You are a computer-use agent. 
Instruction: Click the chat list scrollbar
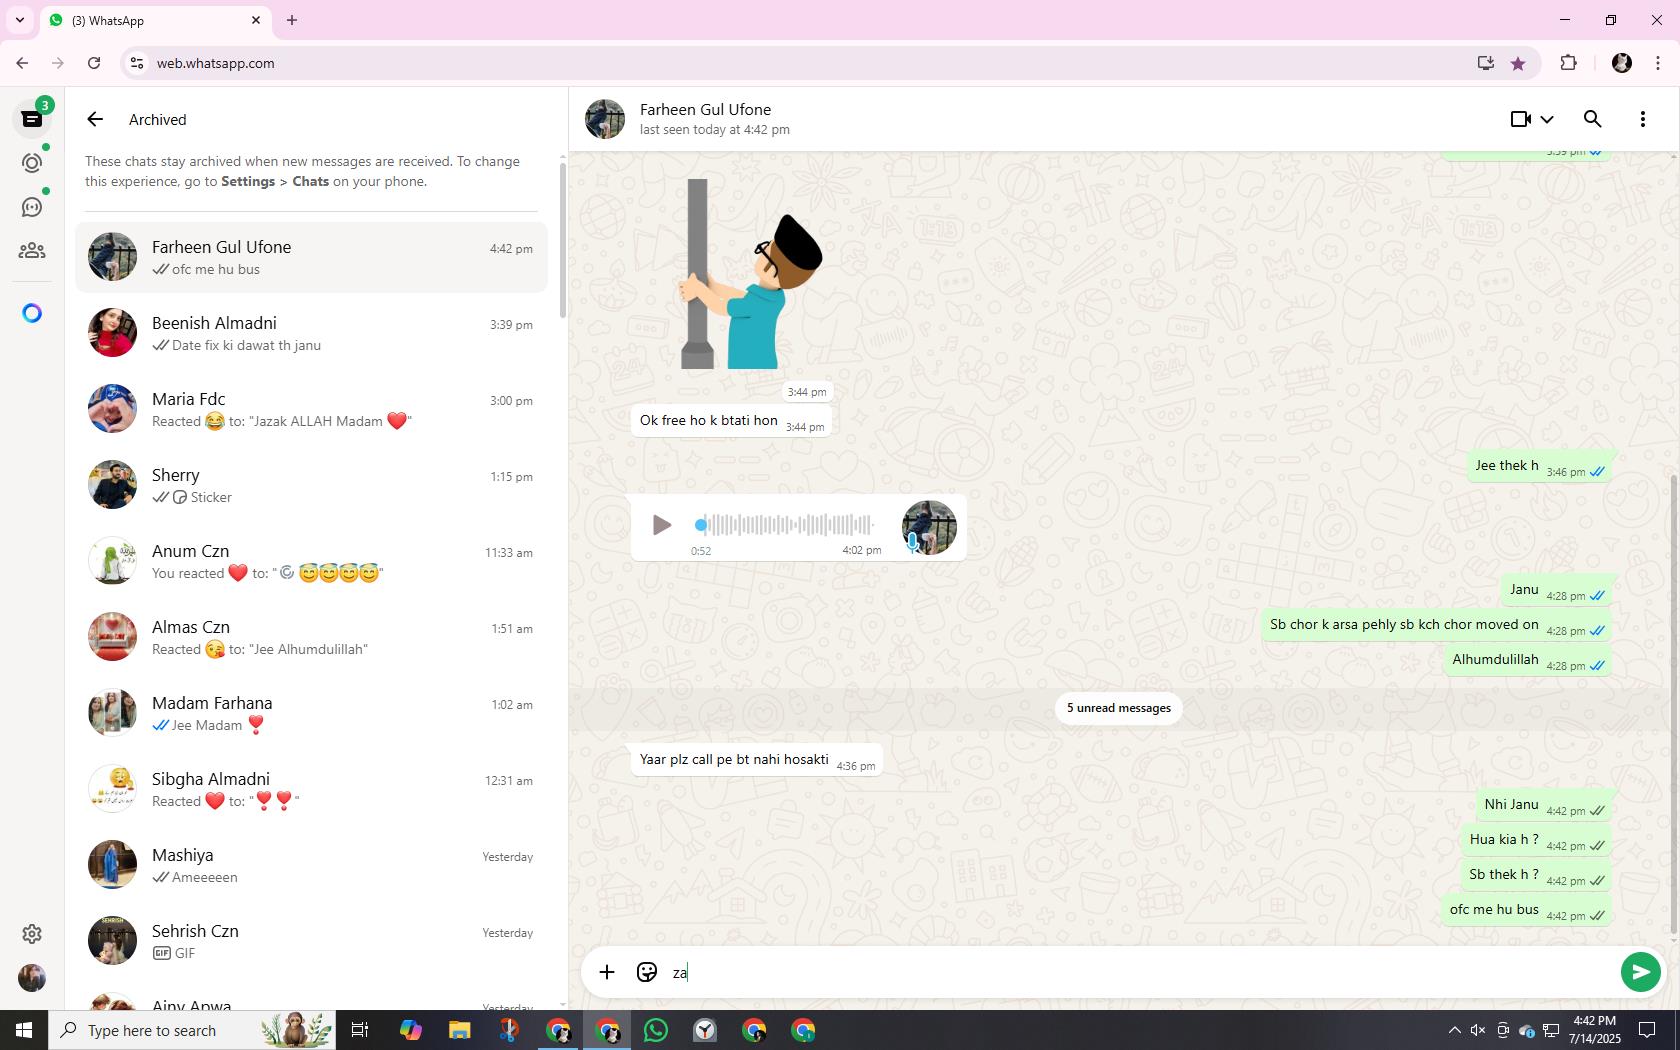563,240
